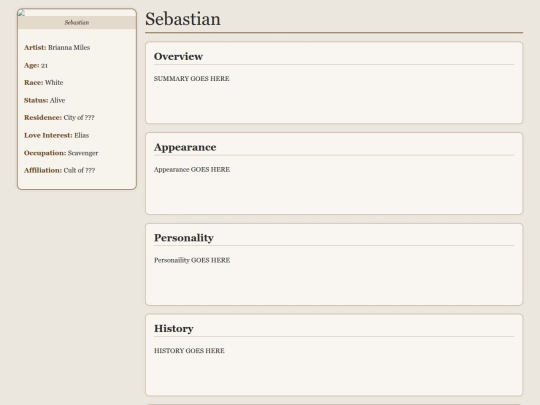Click the Status: Alive row
Image resolution: width=540 pixels, height=405 pixels.
click(44, 100)
